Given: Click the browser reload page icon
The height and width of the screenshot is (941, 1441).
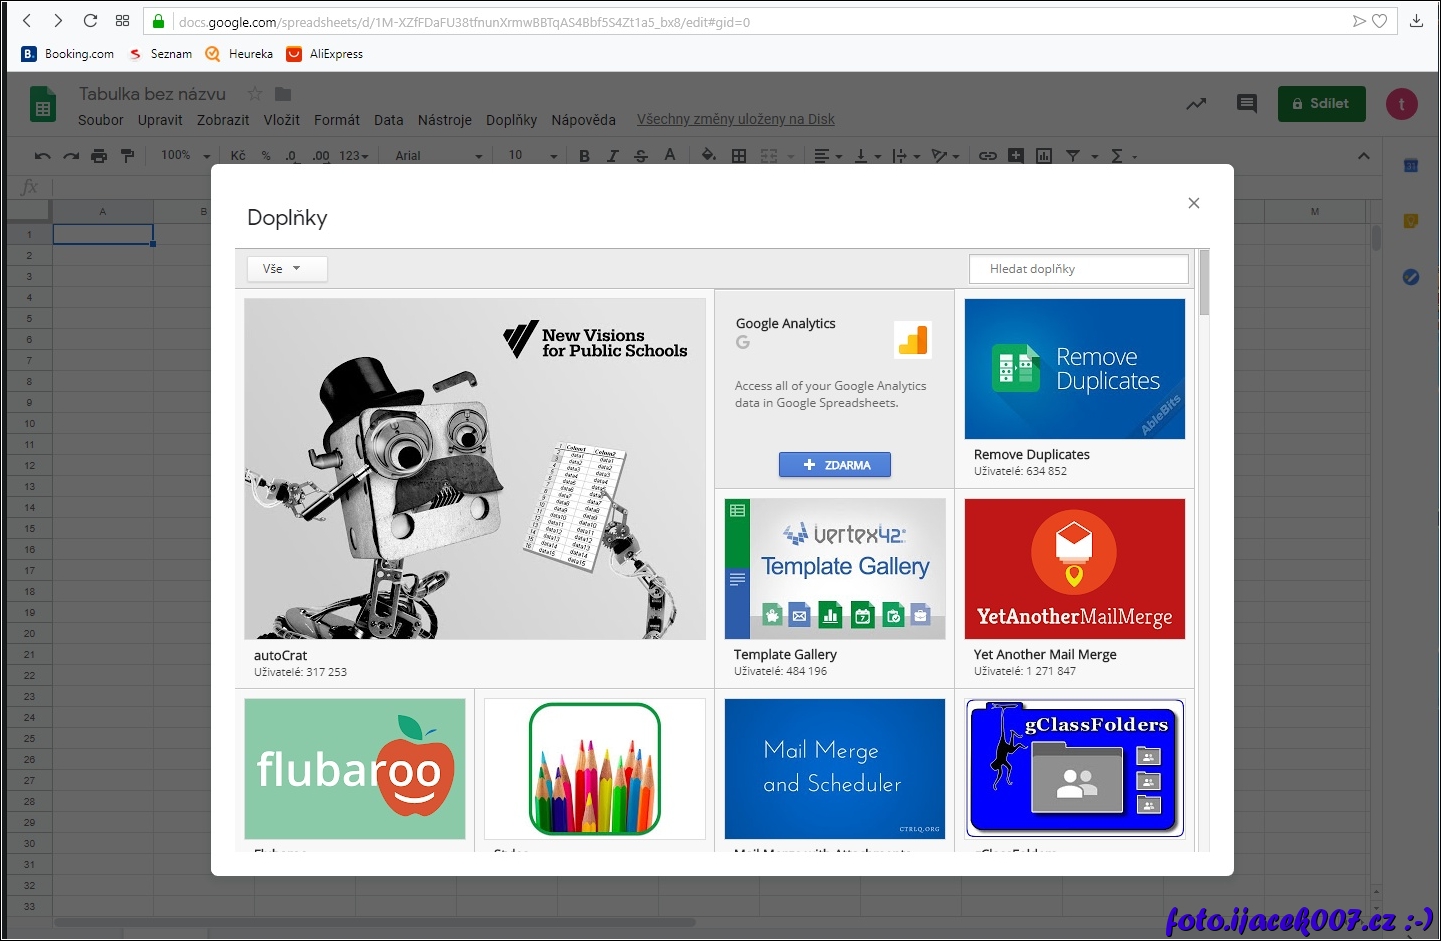Looking at the screenshot, I should [x=90, y=21].
